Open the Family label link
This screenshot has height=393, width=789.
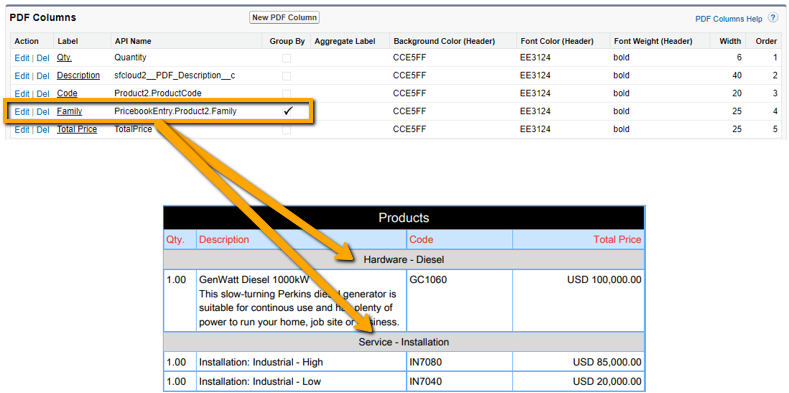[x=69, y=111]
